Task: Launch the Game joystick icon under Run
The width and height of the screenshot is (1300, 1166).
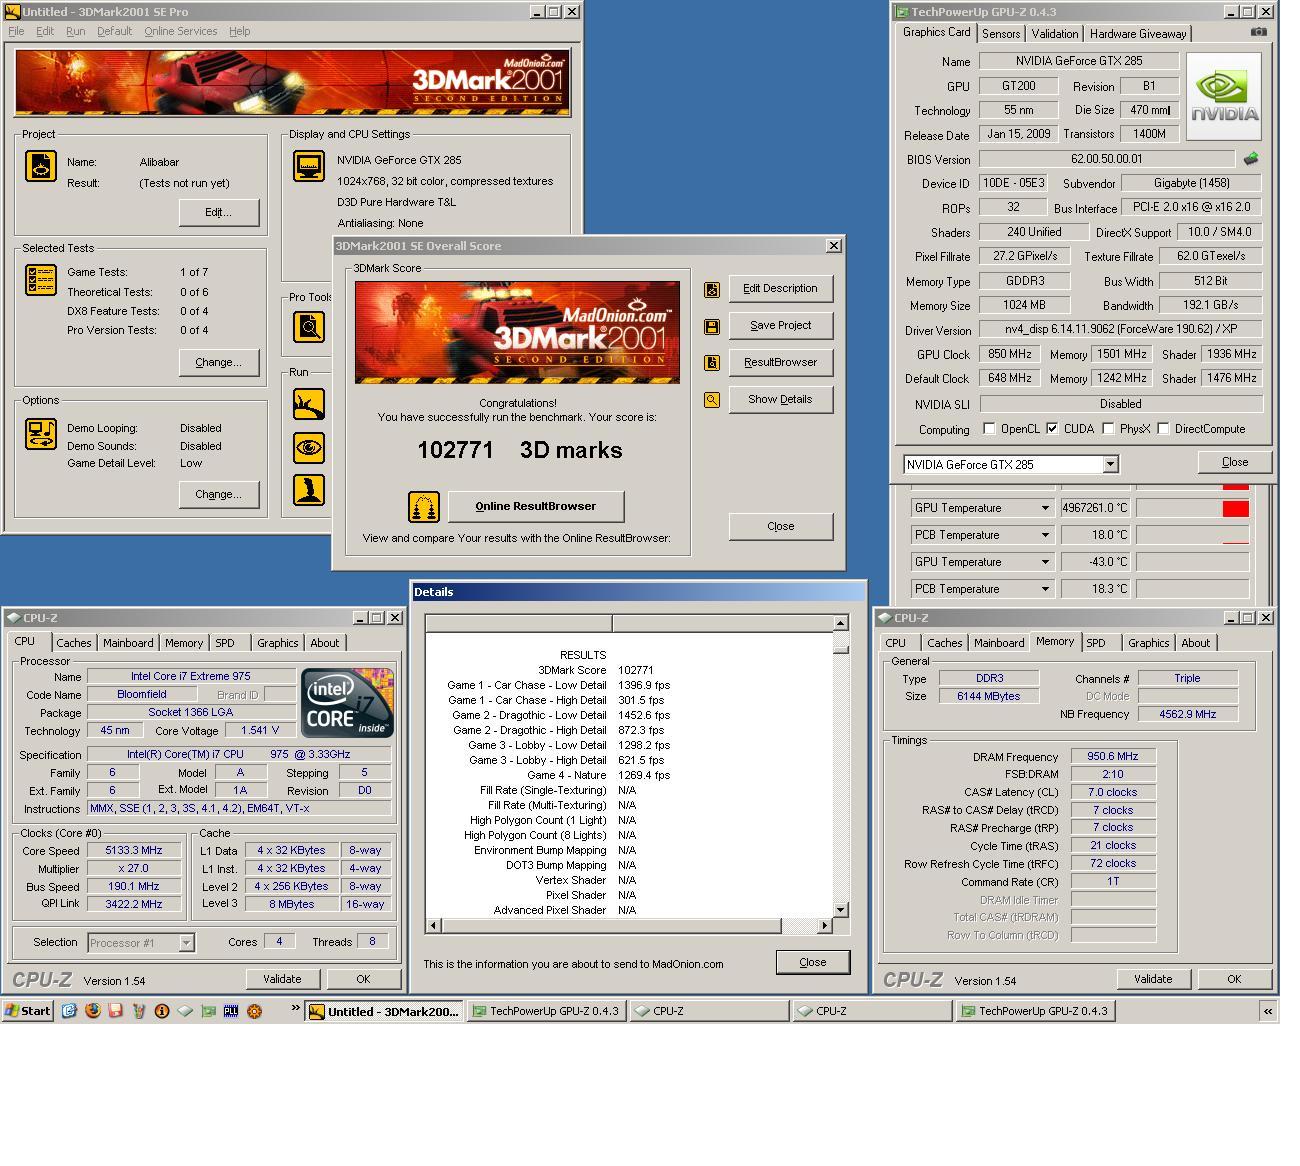Action: [308, 490]
